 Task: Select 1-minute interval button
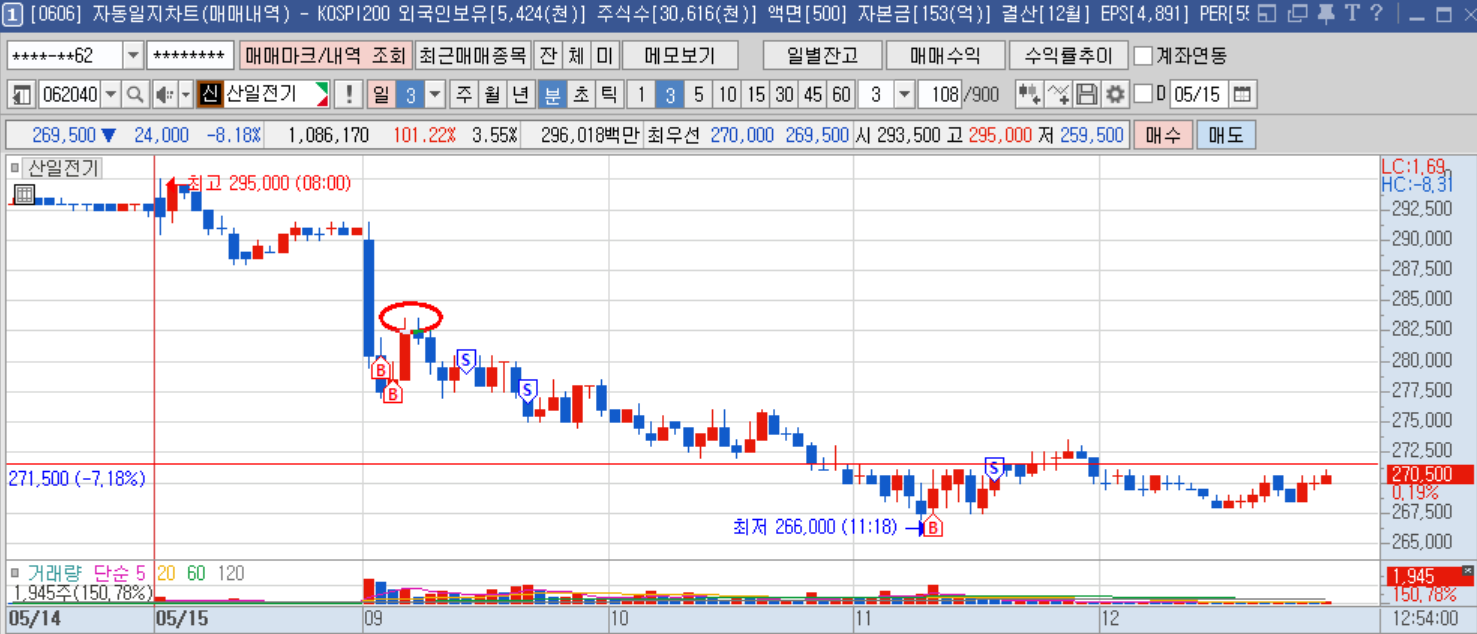(x=641, y=95)
